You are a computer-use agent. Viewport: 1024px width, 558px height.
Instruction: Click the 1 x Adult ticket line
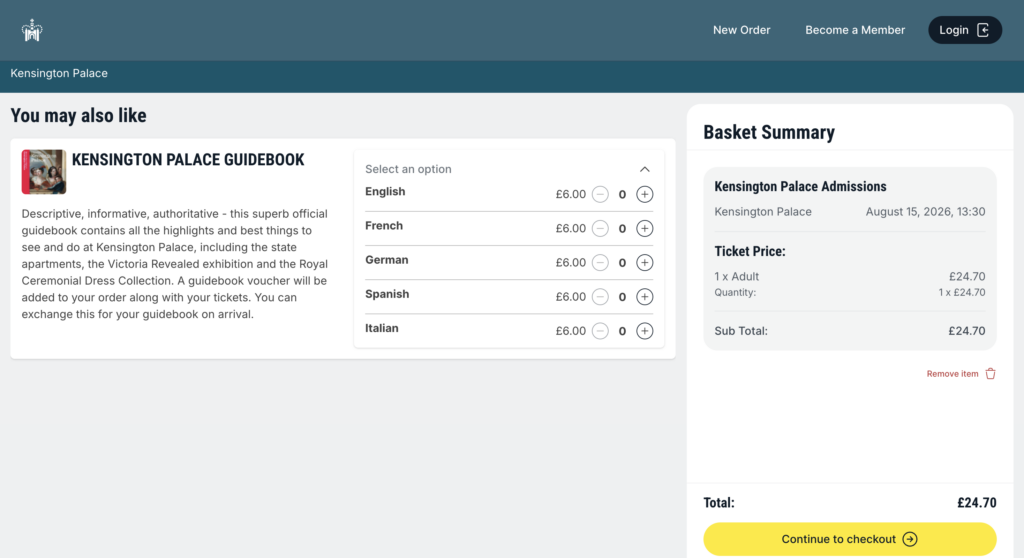737,276
